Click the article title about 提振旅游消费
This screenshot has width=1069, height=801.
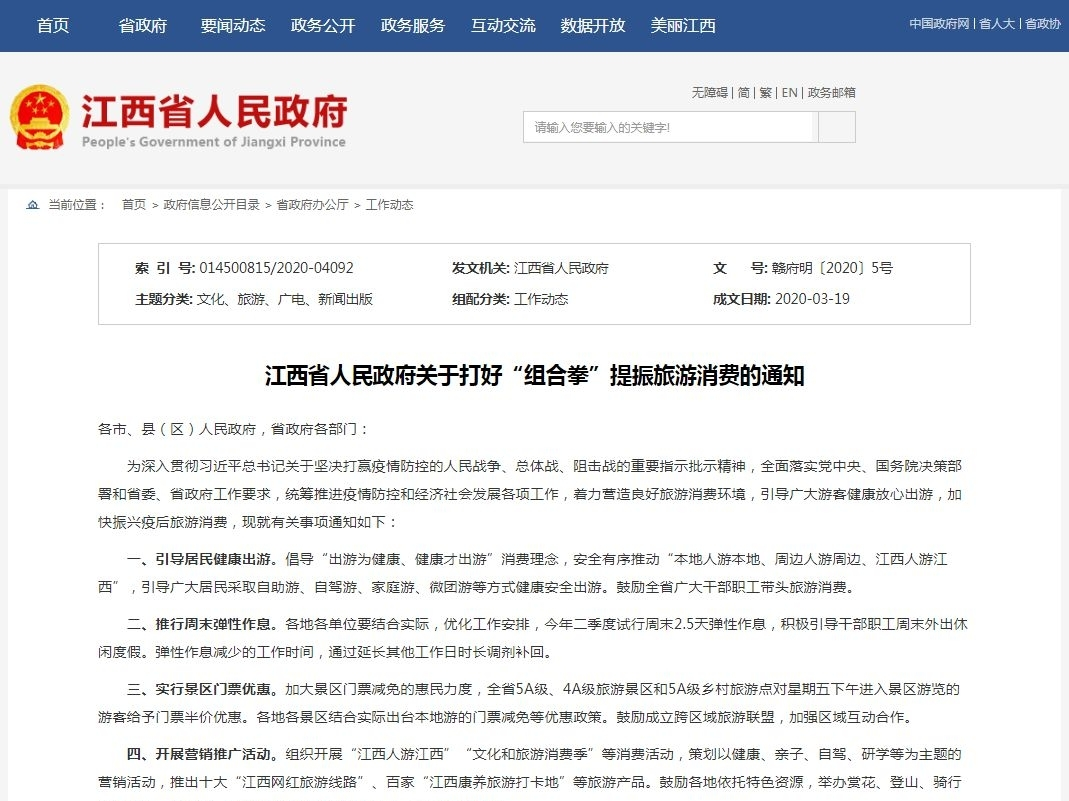(x=534, y=375)
